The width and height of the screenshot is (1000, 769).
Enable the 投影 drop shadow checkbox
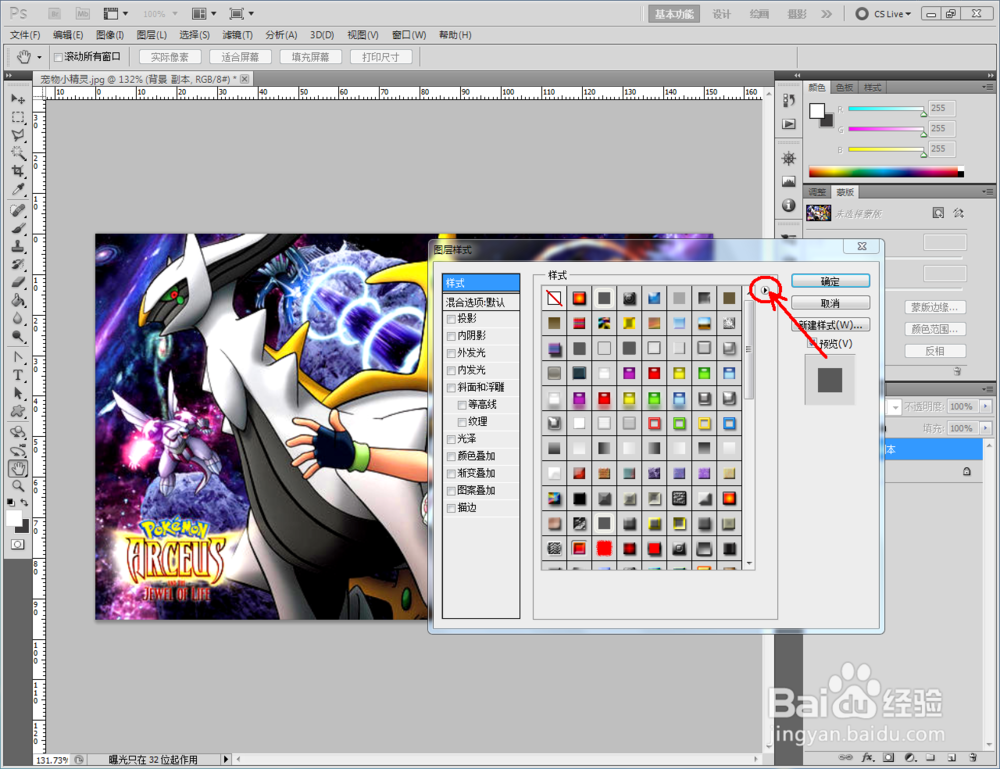pyautogui.click(x=451, y=319)
